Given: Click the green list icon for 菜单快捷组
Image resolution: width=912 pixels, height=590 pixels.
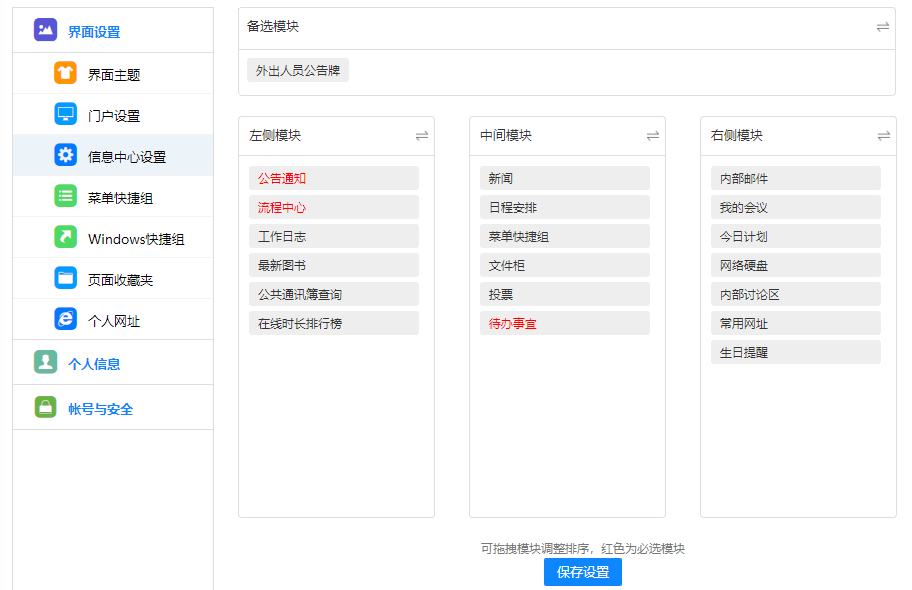Looking at the screenshot, I should tap(65, 196).
